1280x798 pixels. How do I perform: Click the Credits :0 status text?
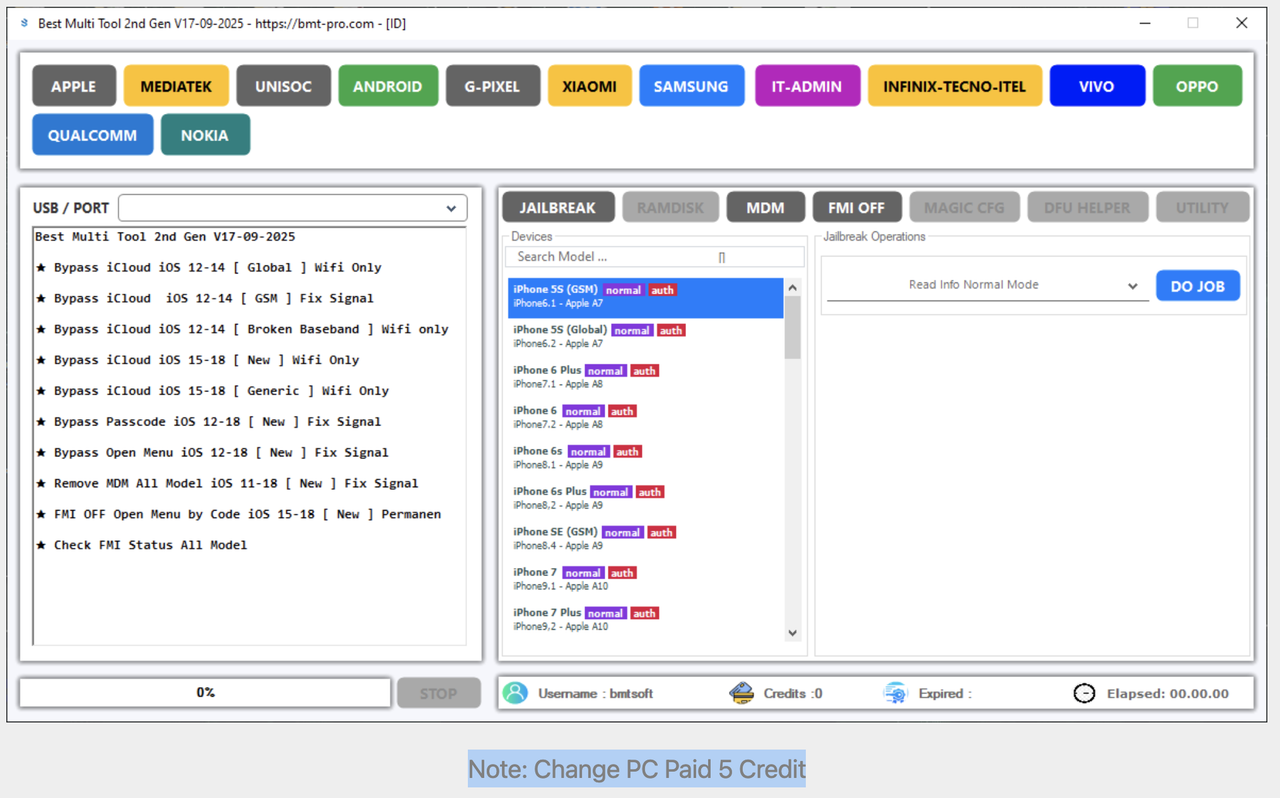point(793,694)
